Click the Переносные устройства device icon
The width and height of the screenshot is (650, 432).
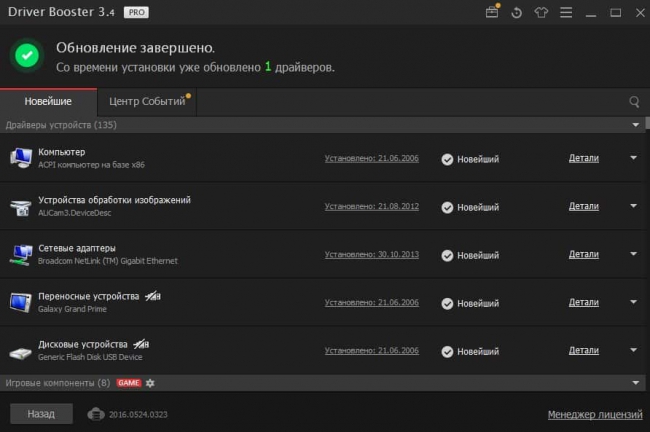(21, 302)
